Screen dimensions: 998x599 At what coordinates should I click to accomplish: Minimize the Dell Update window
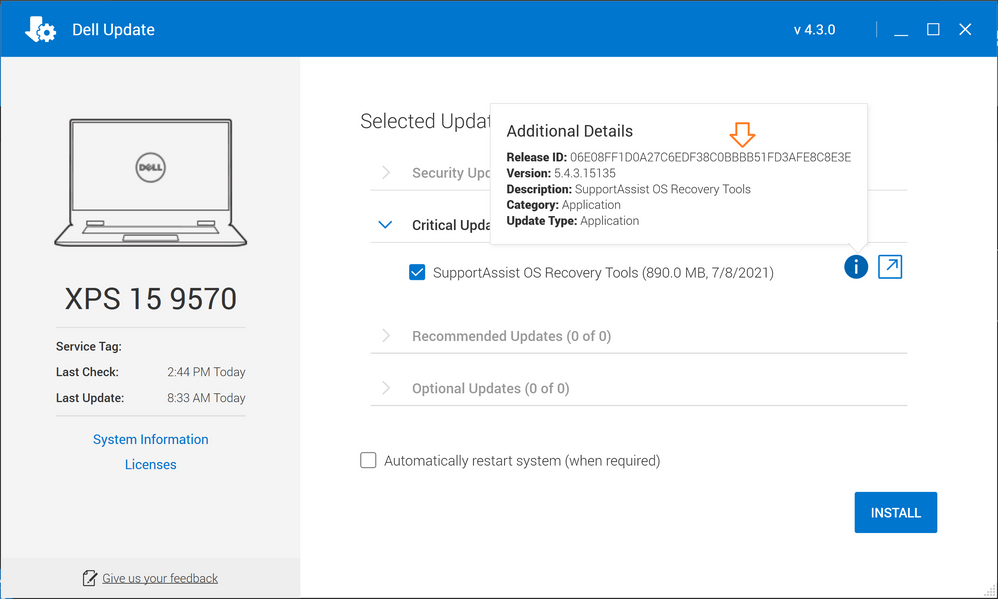pos(901,30)
